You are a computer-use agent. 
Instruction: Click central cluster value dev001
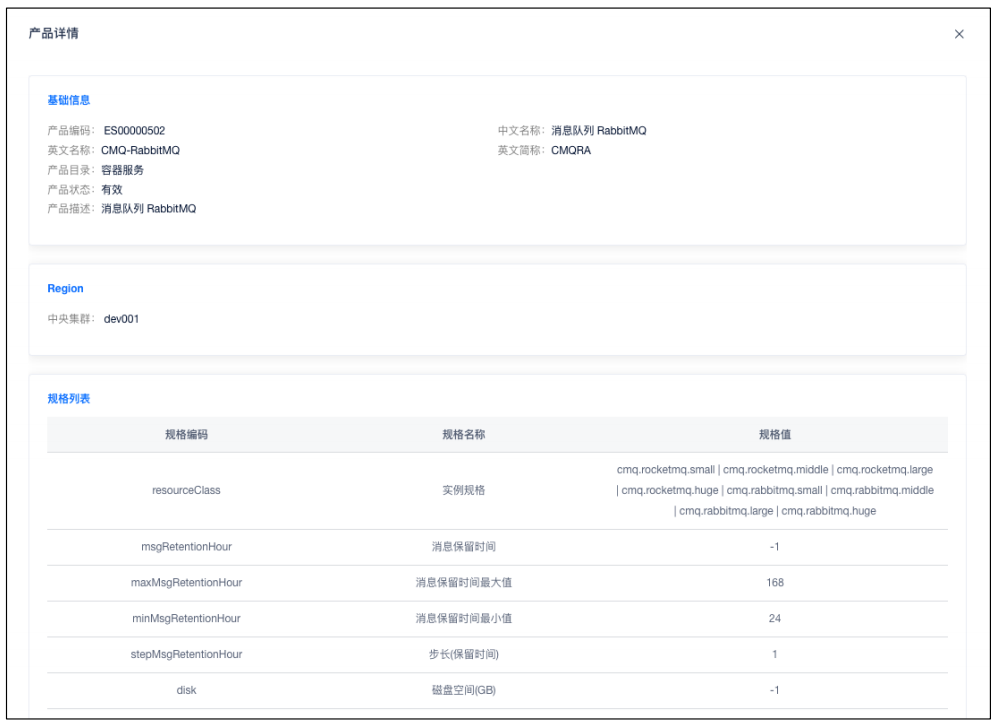(x=121, y=319)
